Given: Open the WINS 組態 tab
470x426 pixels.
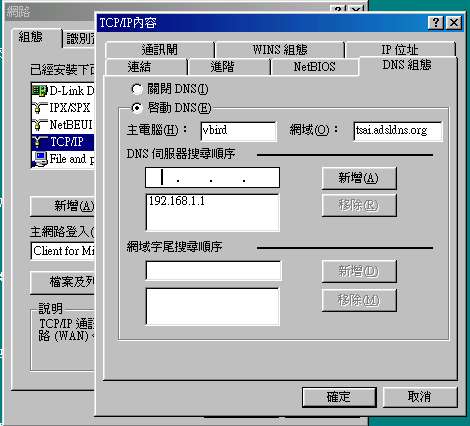Looking at the screenshot, I should 280,50.
